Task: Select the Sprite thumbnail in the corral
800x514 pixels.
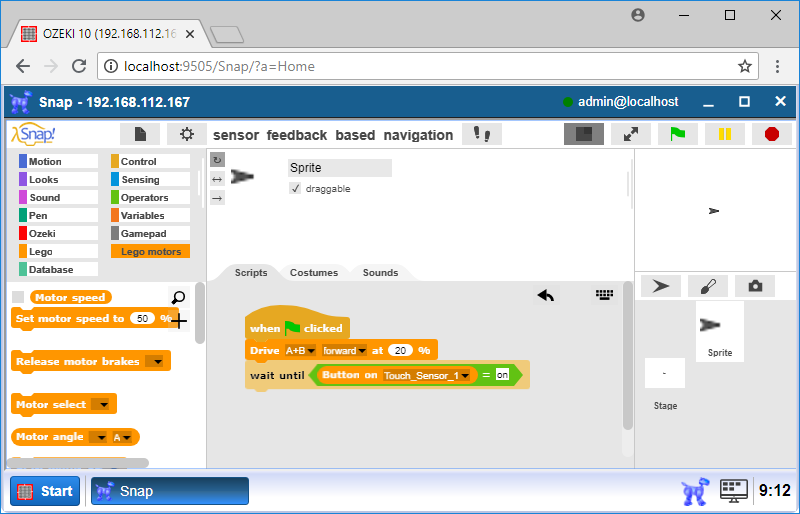Action: (720, 332)
